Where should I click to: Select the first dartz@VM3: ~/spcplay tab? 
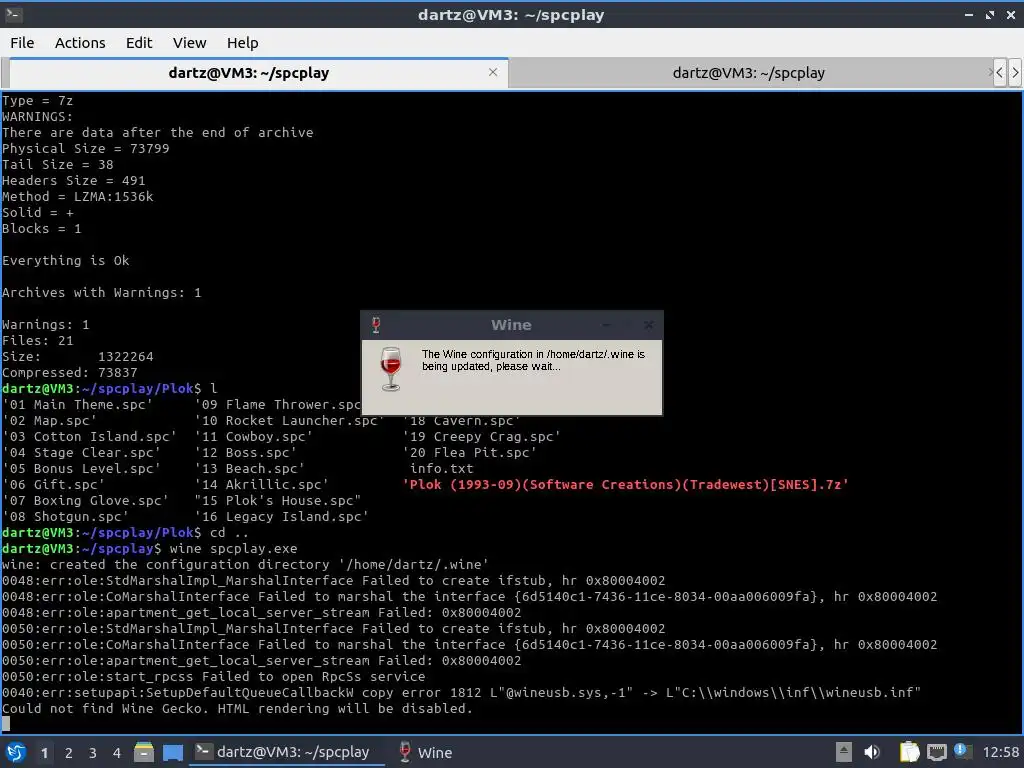coord(249,73)
